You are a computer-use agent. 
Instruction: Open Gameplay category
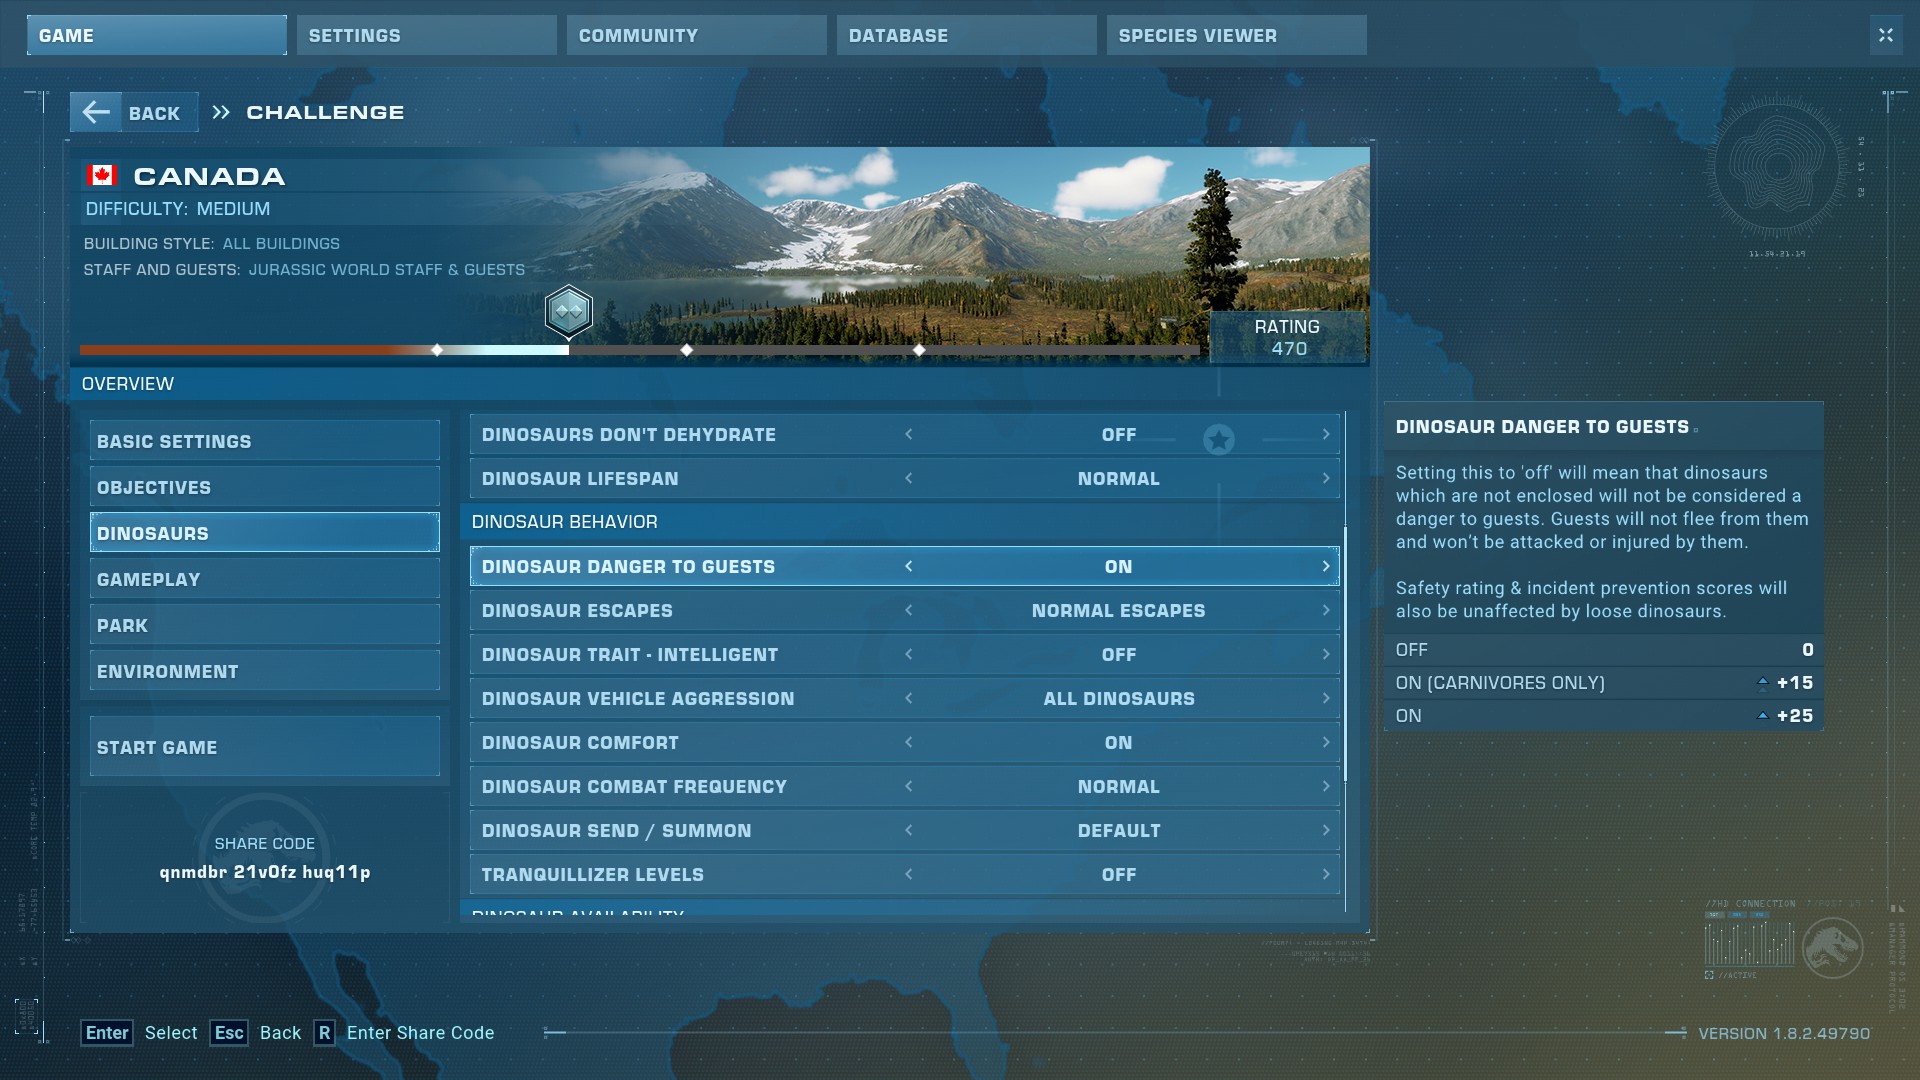pos(265,579)
